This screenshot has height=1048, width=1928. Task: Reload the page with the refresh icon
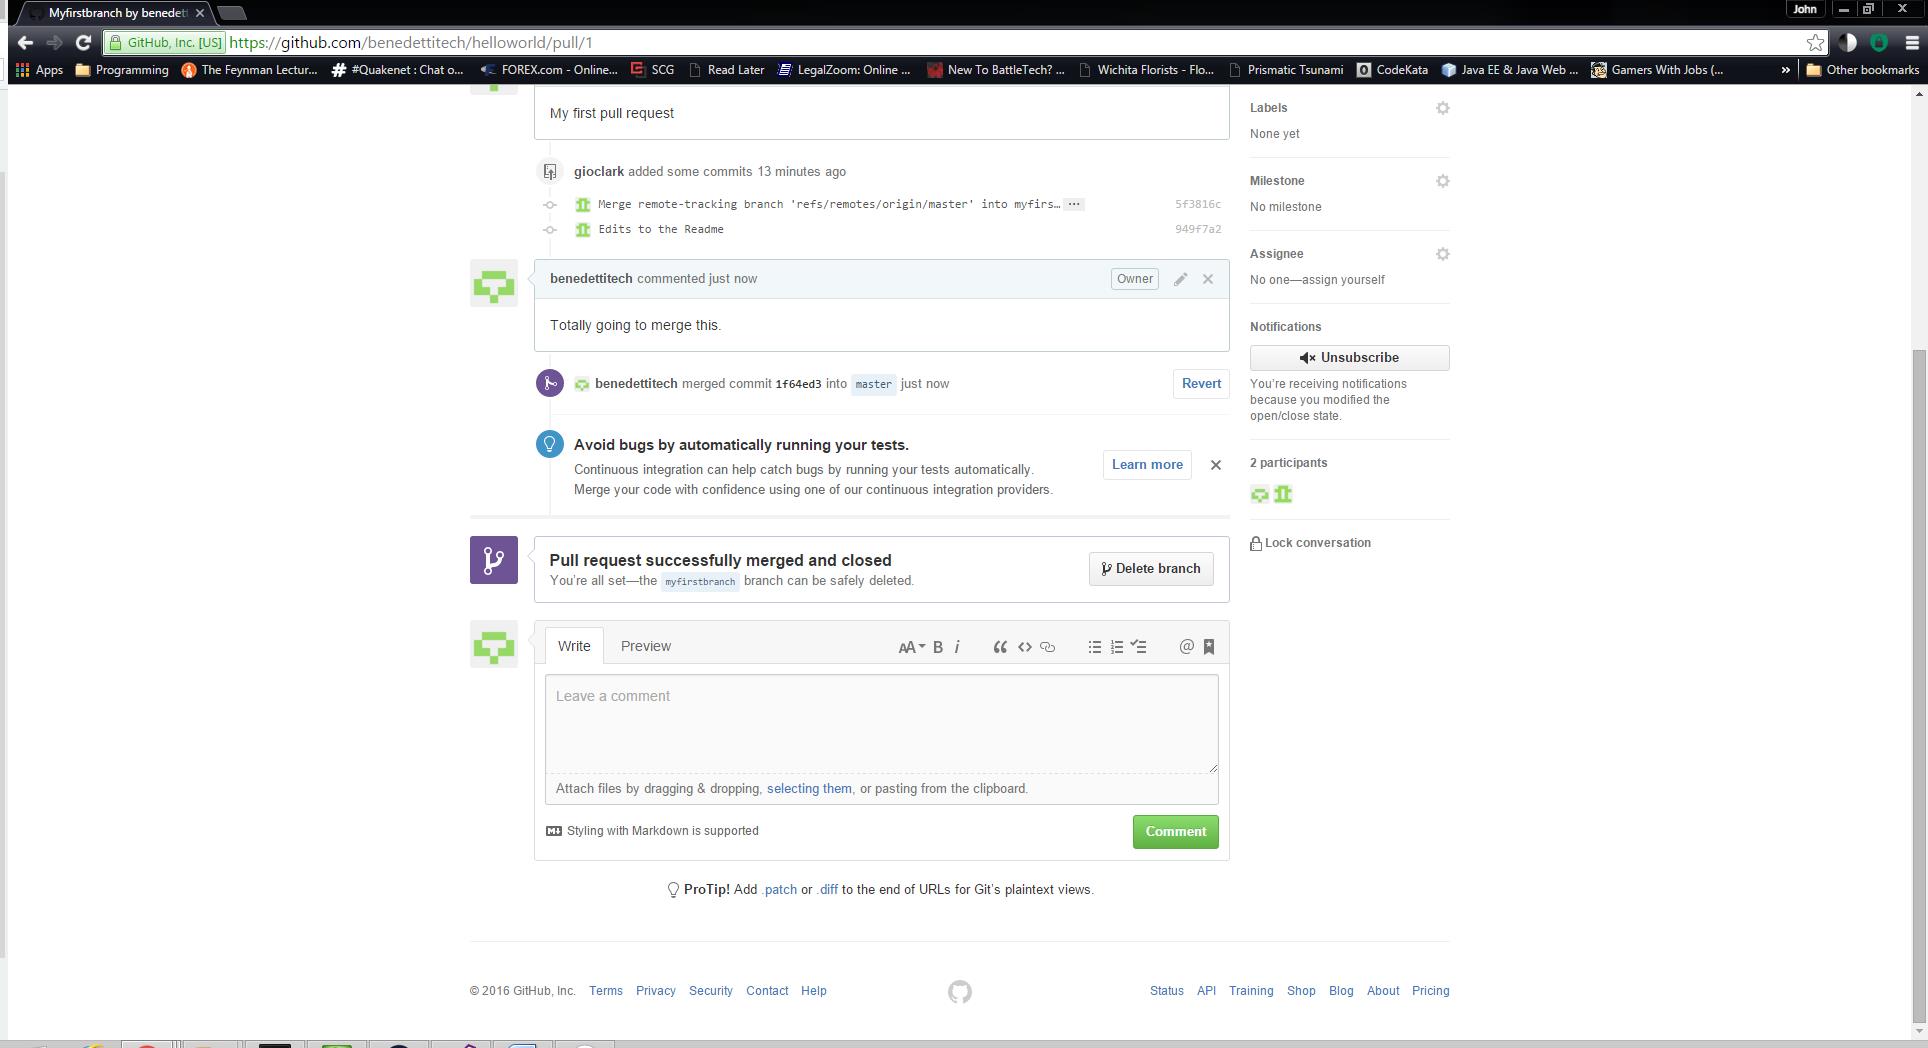[84, 42]
